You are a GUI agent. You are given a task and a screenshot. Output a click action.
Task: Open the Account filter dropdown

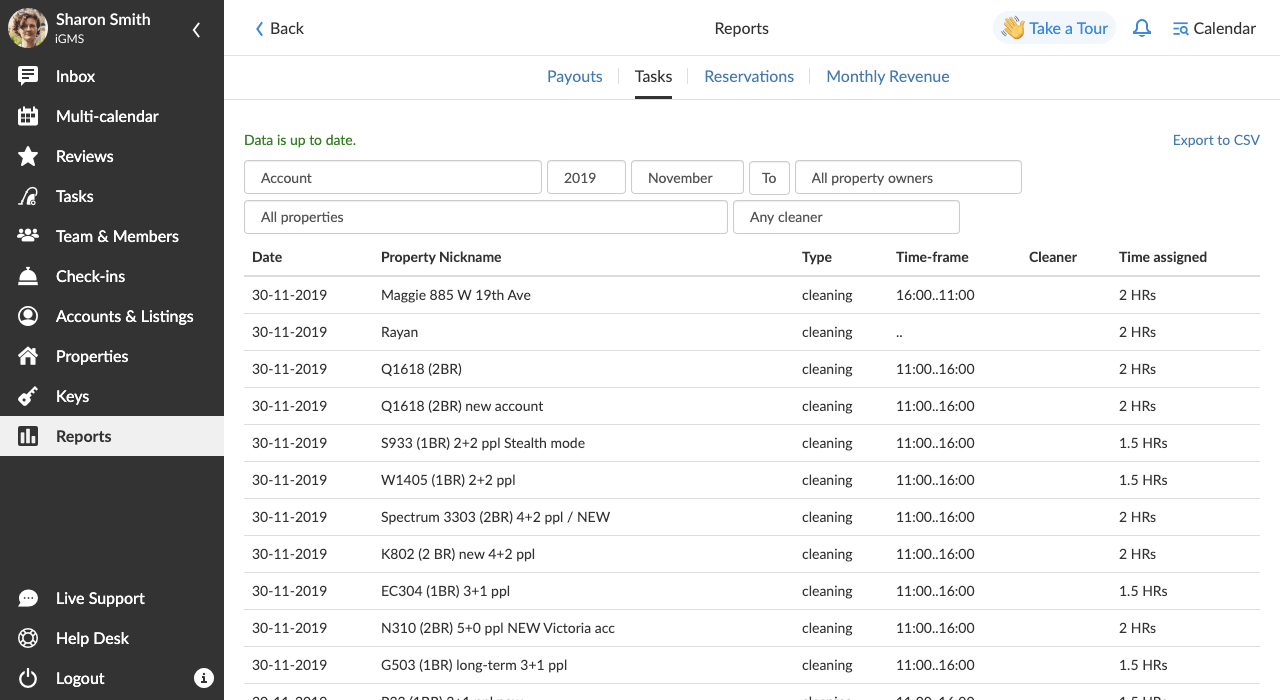point(393,178)
